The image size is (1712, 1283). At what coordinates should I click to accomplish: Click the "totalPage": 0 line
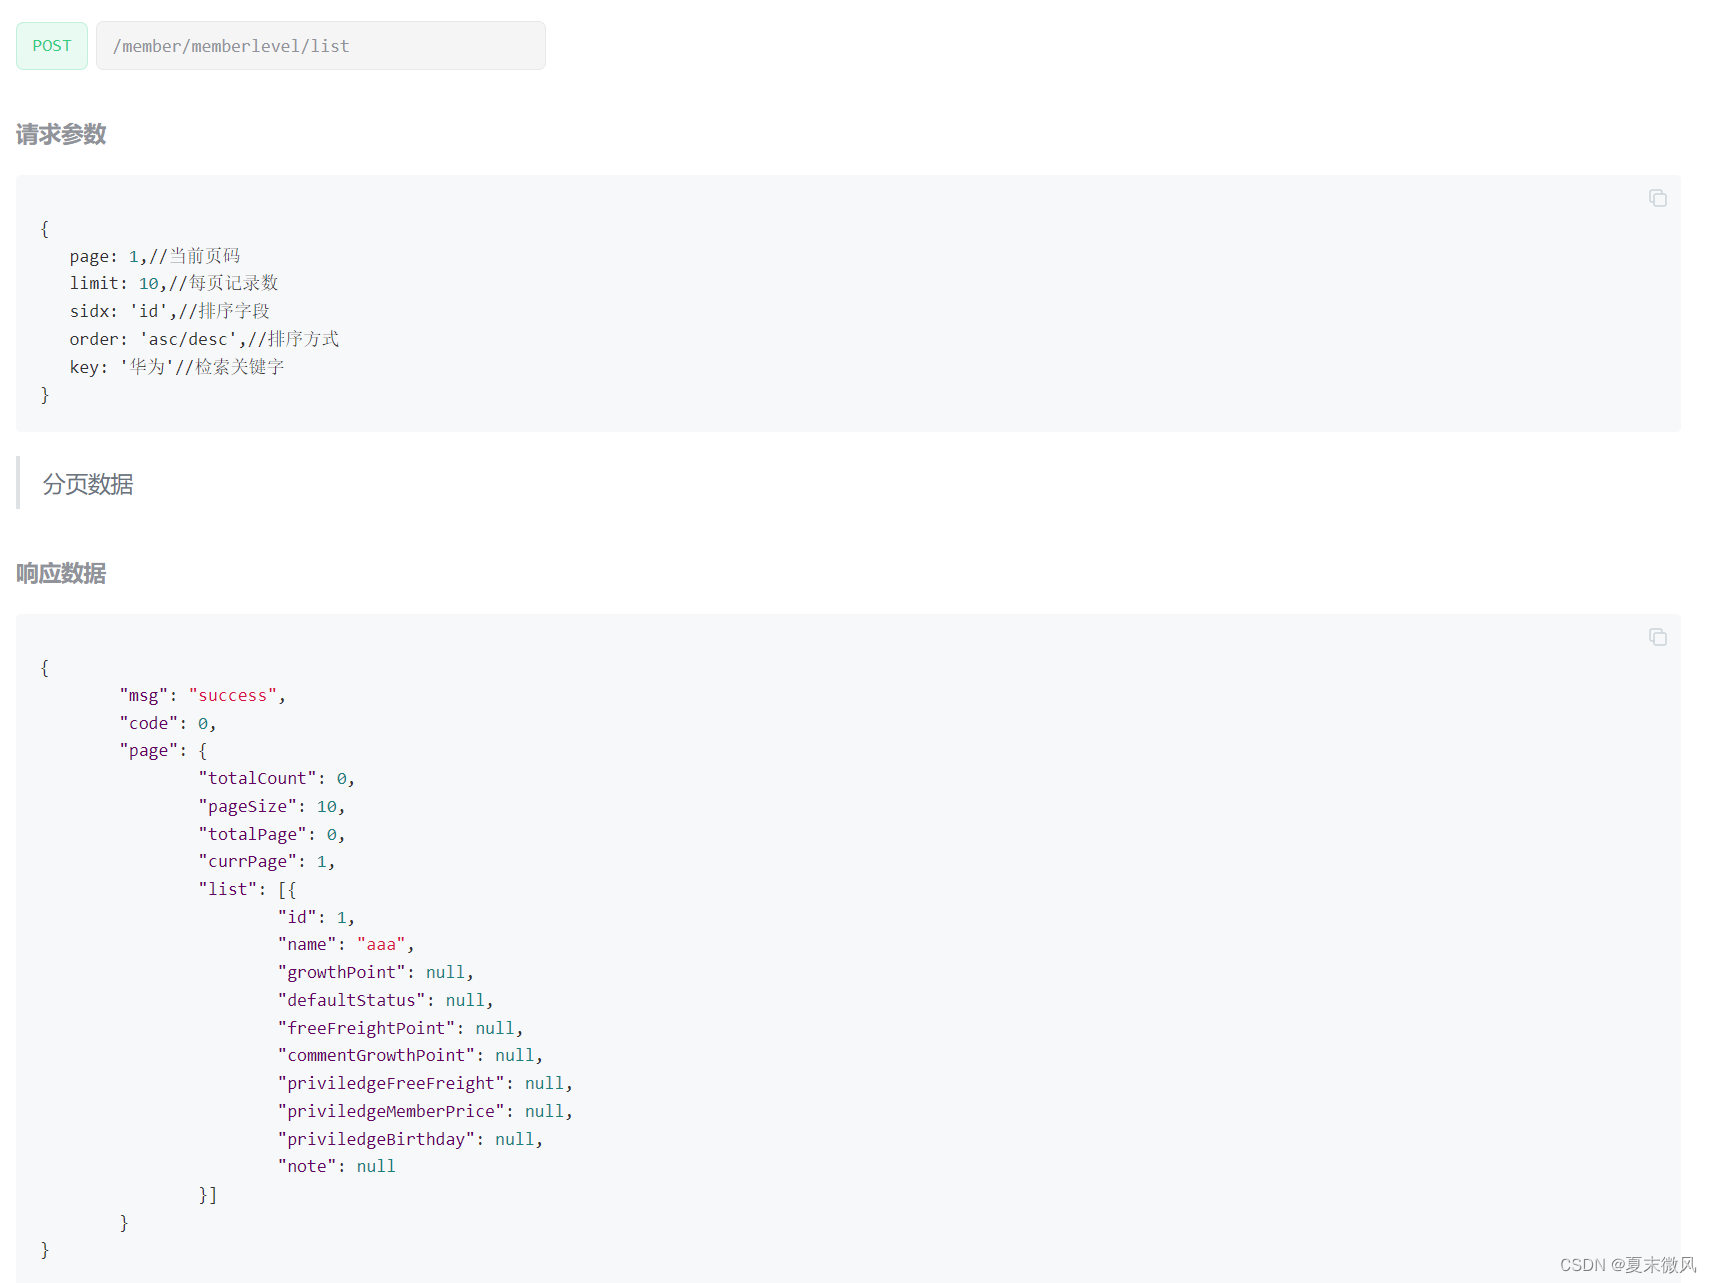[272, 834]
